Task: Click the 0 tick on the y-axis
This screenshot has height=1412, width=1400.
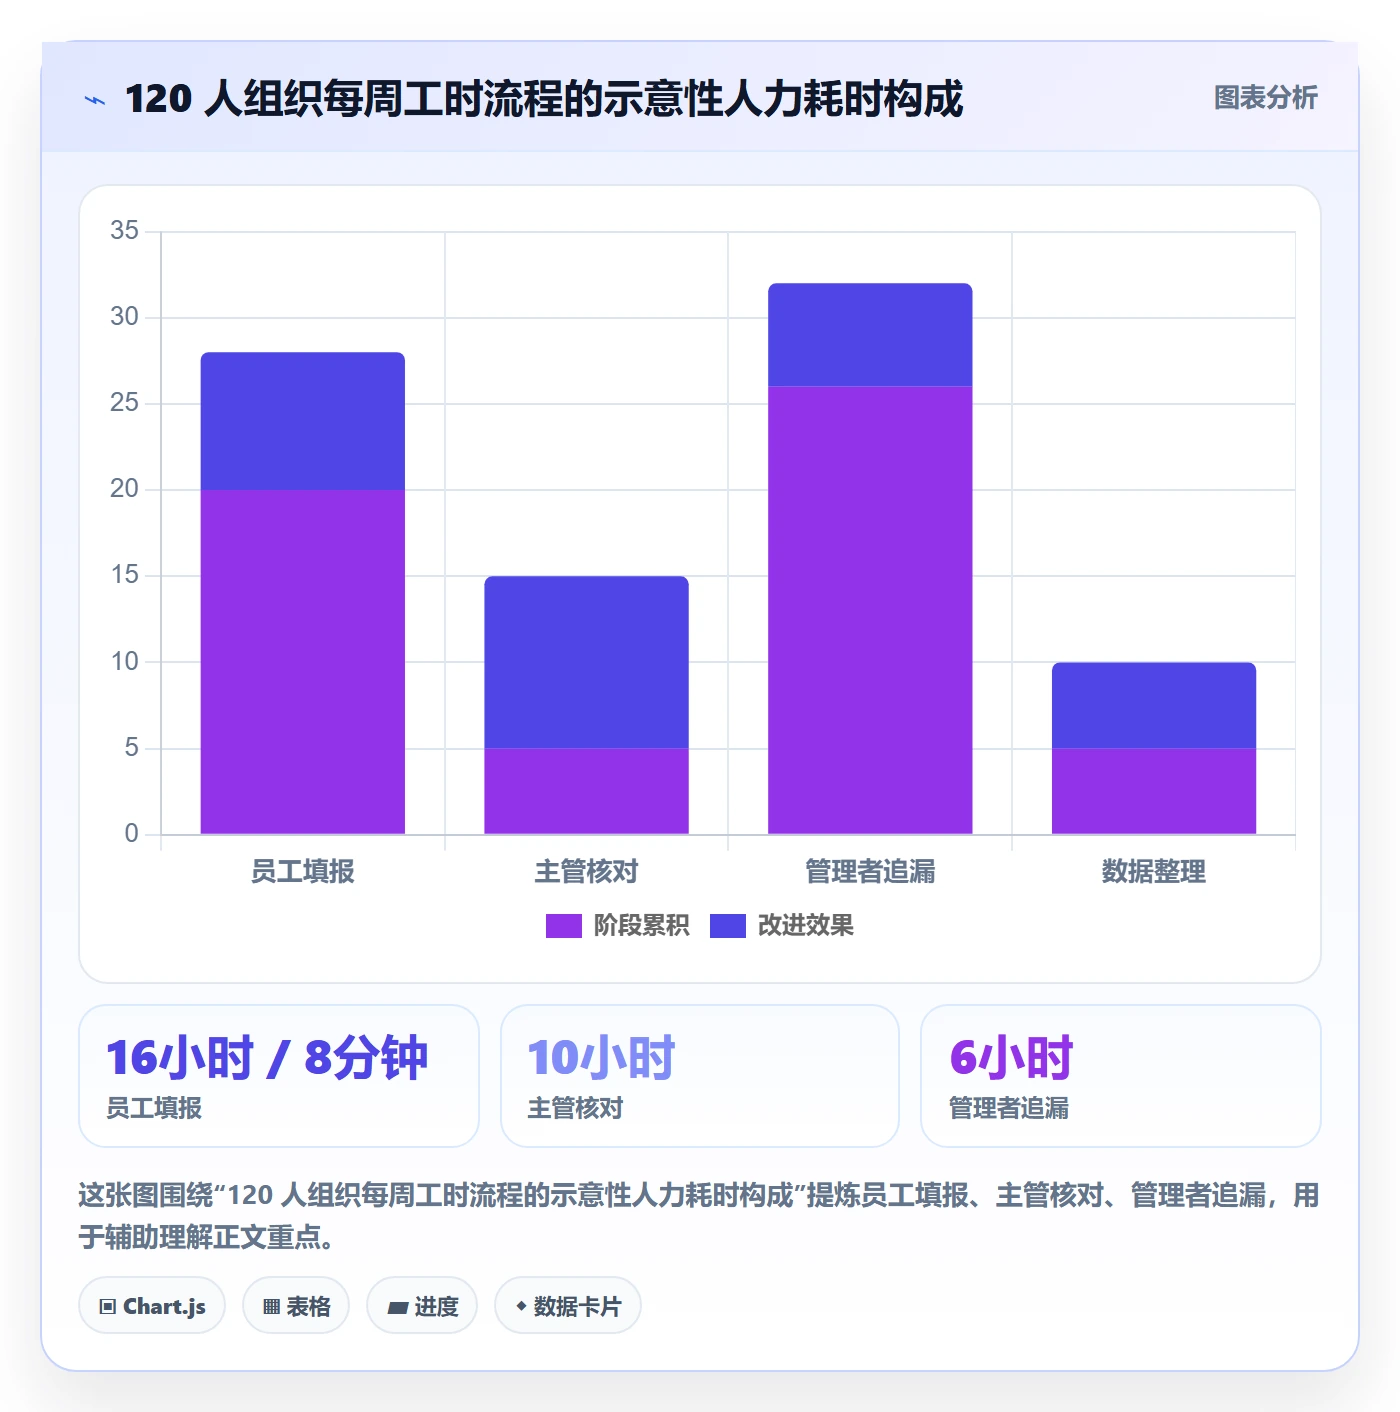Action: click(x=132, y=834)
